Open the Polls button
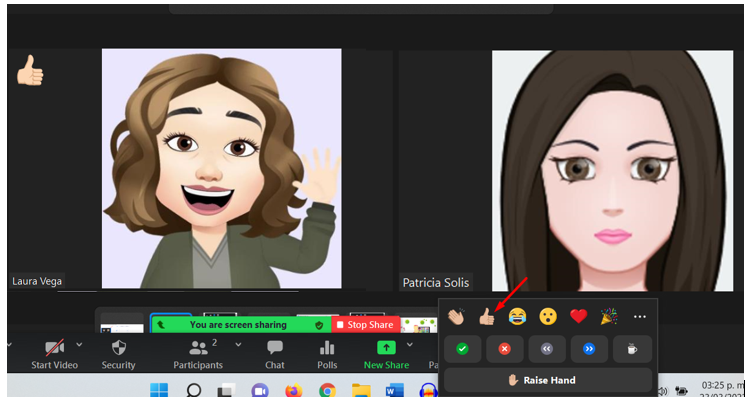Image resolution: width=747 pixels, height=398 pixels. tap(327, 355)
